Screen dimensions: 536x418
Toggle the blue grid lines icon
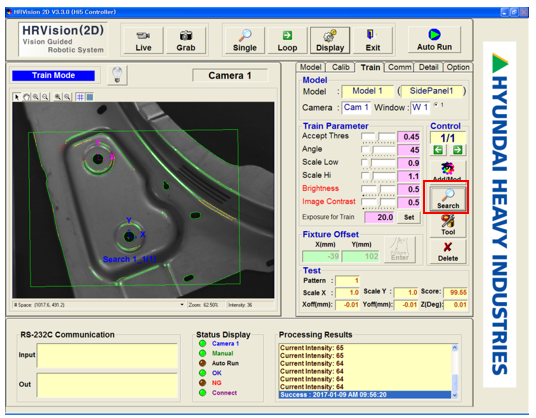80,97
